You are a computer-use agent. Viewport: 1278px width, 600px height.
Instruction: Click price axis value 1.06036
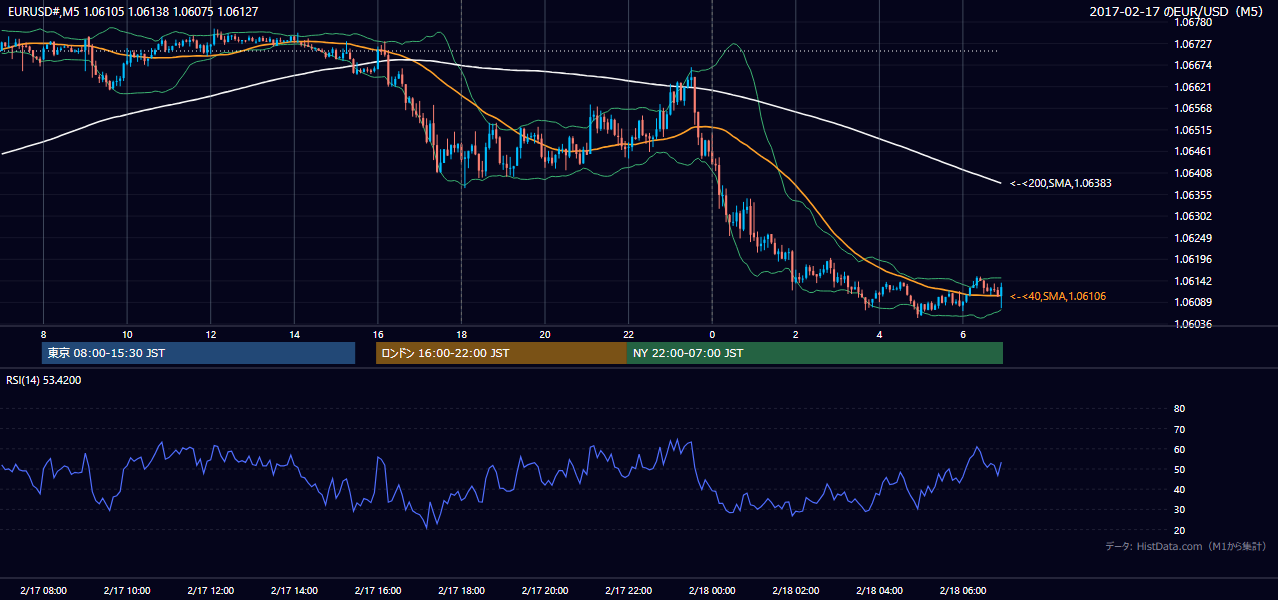[1192, 324]
